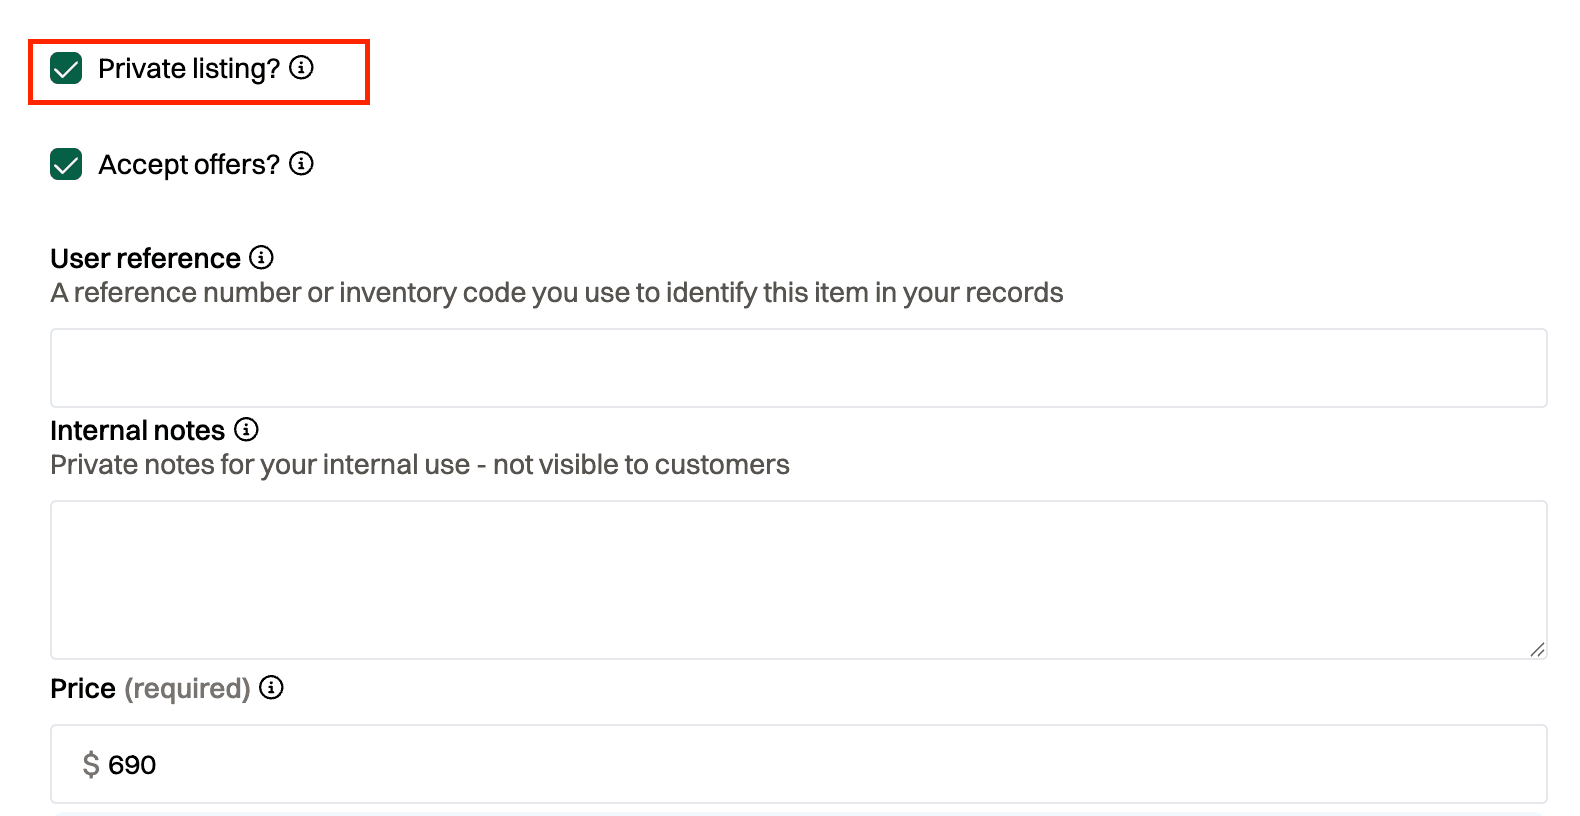Click the "User reference" field label
This screenshot has height=816, width=1580.
tap(145, 259)
